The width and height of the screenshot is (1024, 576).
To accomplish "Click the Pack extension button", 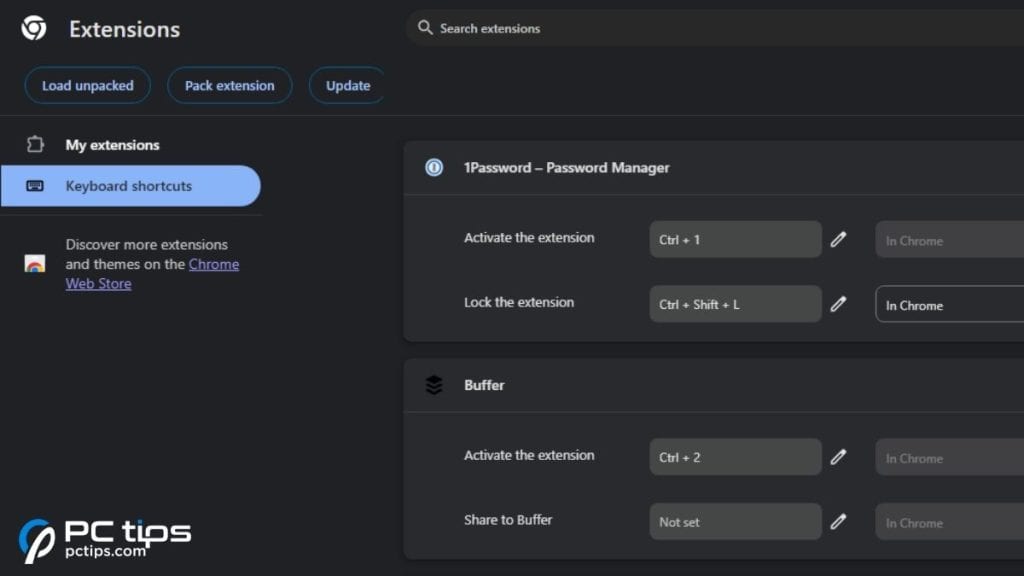I will click(x=229, y=85).
